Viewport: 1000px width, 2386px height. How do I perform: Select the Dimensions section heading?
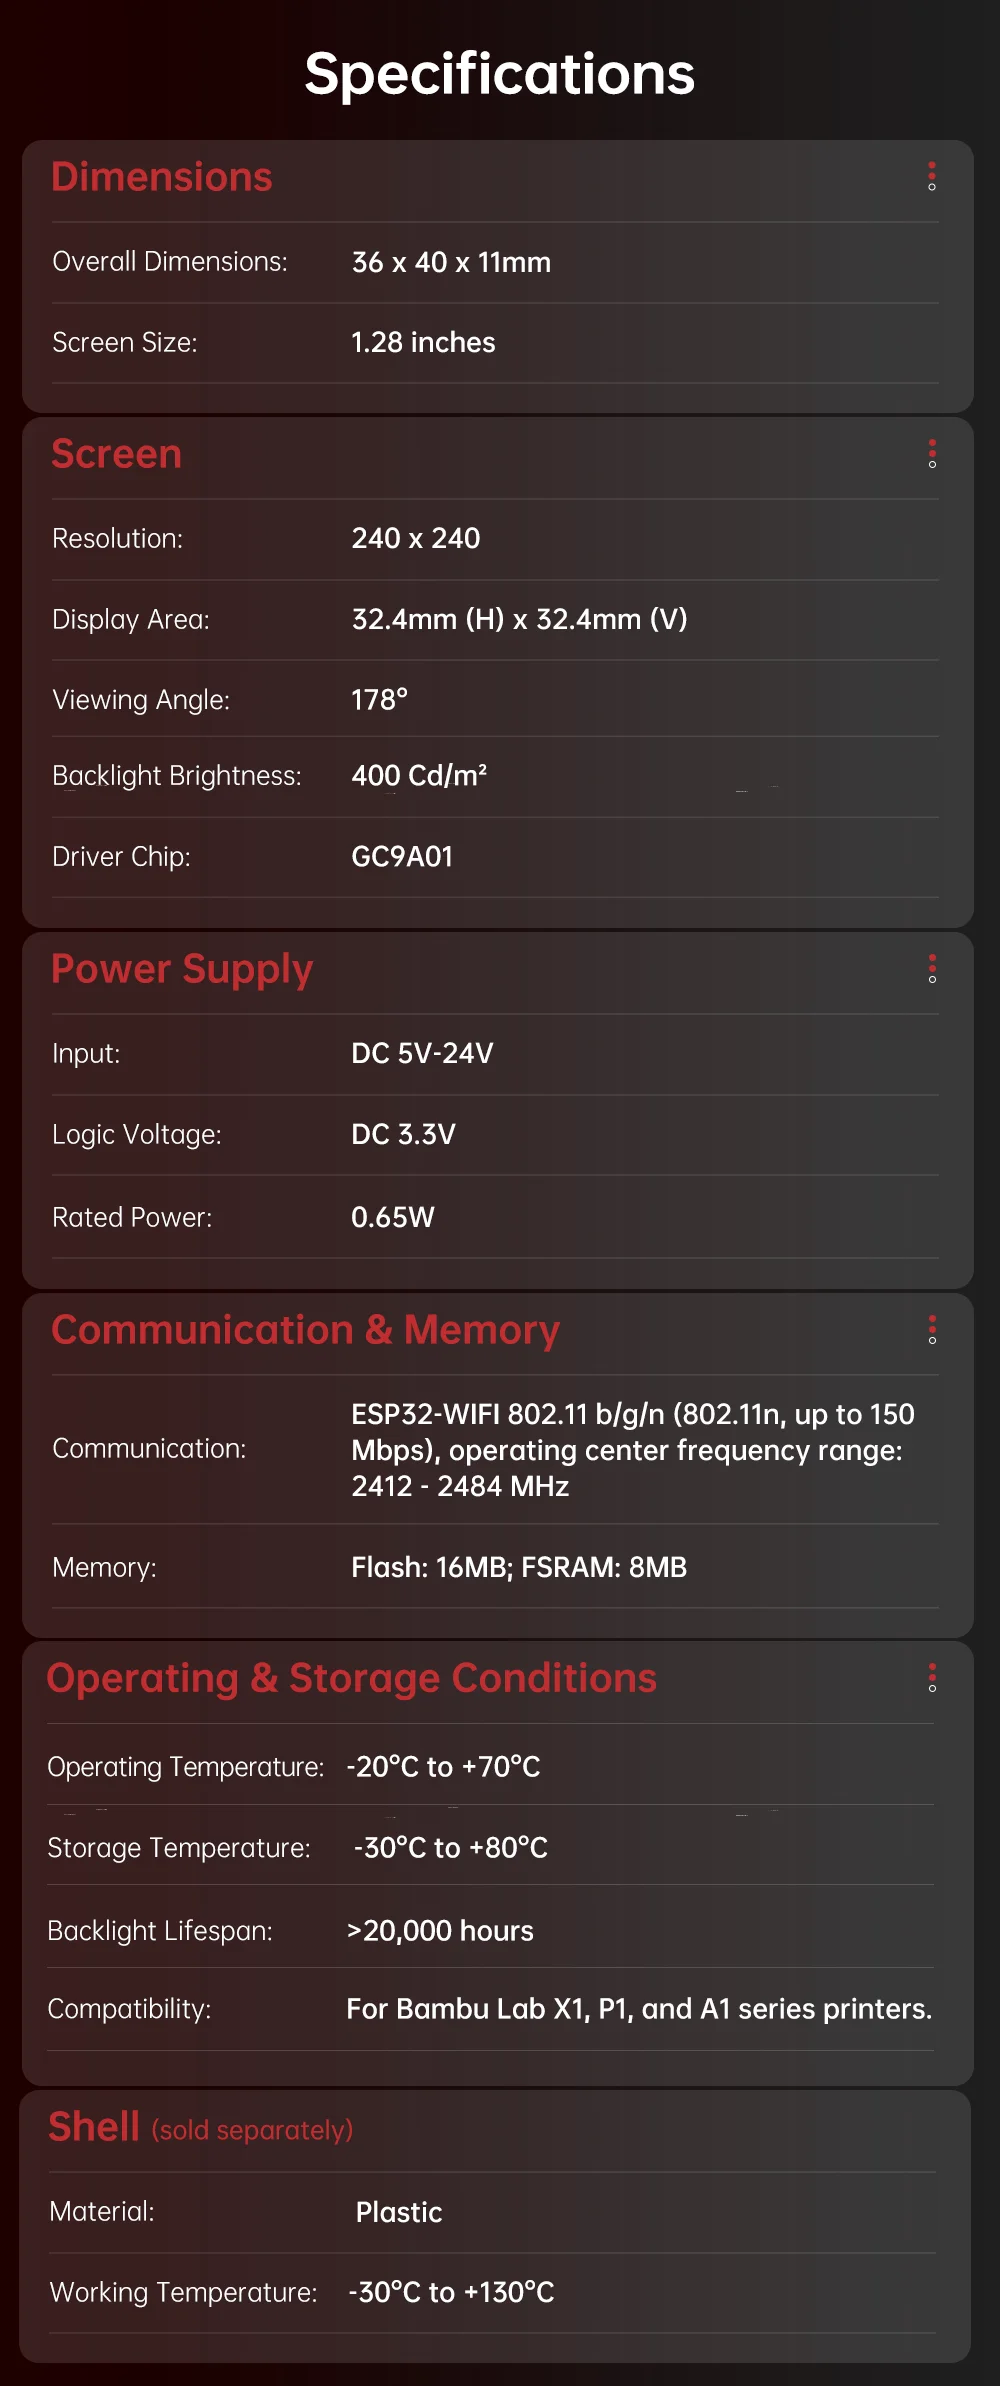click(x=162, y=177)
